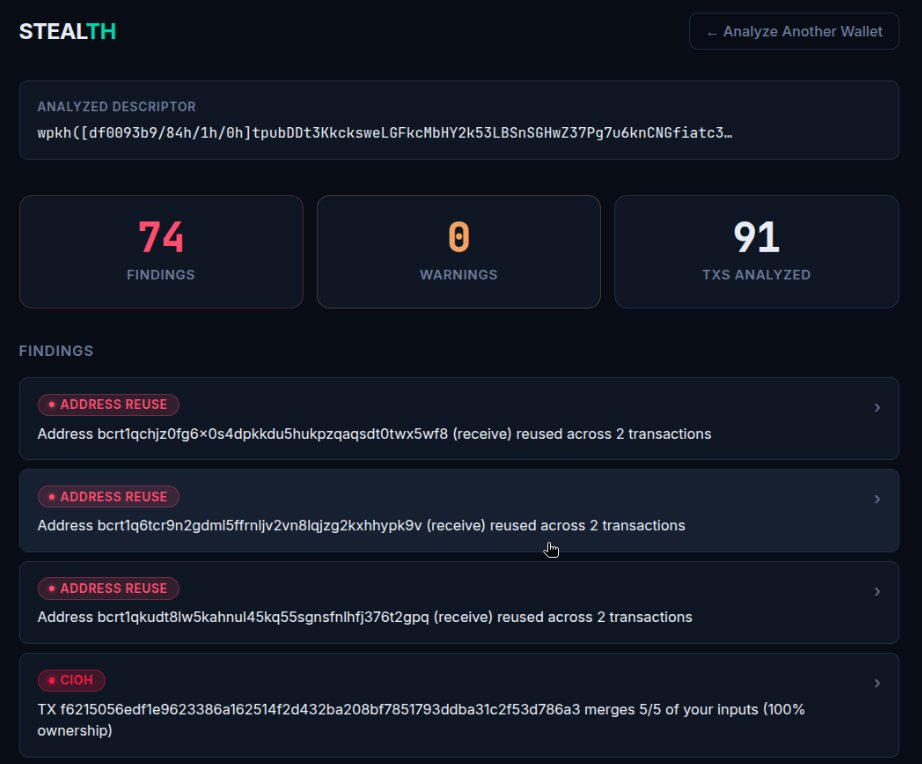
Task: Expand chevron for bcrt1qchjz0fg6 address reuse finding
Action: (x=877, y=408)
